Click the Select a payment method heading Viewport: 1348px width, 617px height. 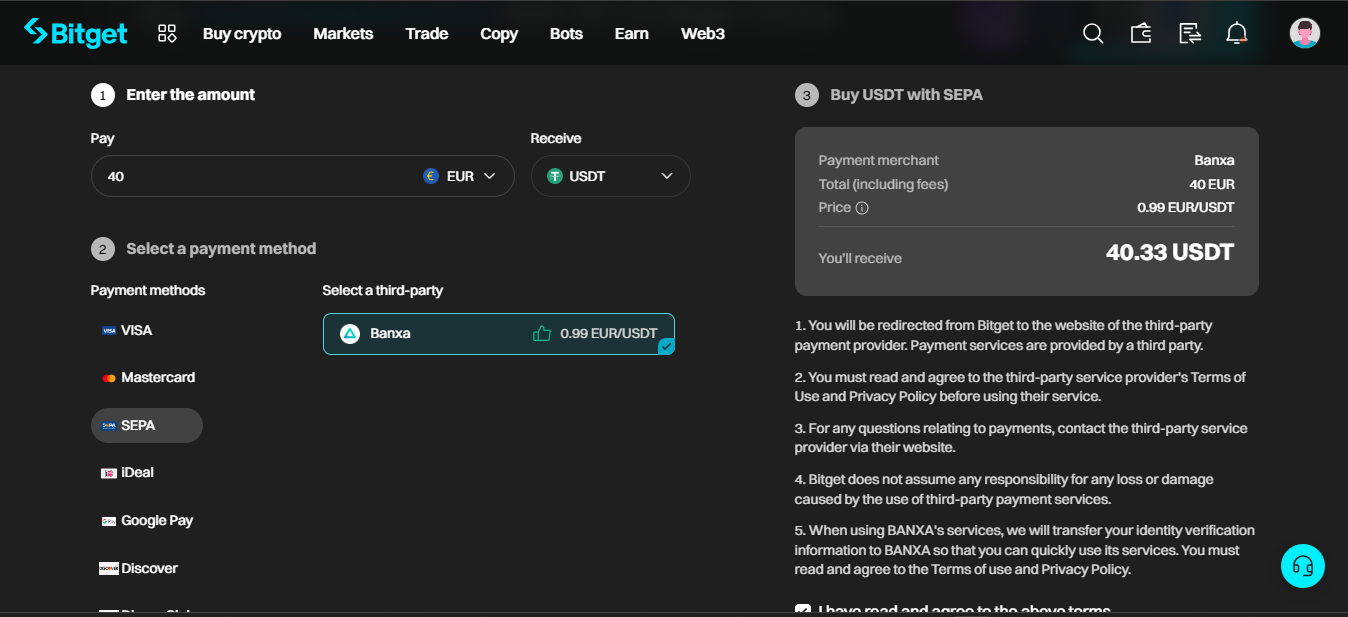221,249
